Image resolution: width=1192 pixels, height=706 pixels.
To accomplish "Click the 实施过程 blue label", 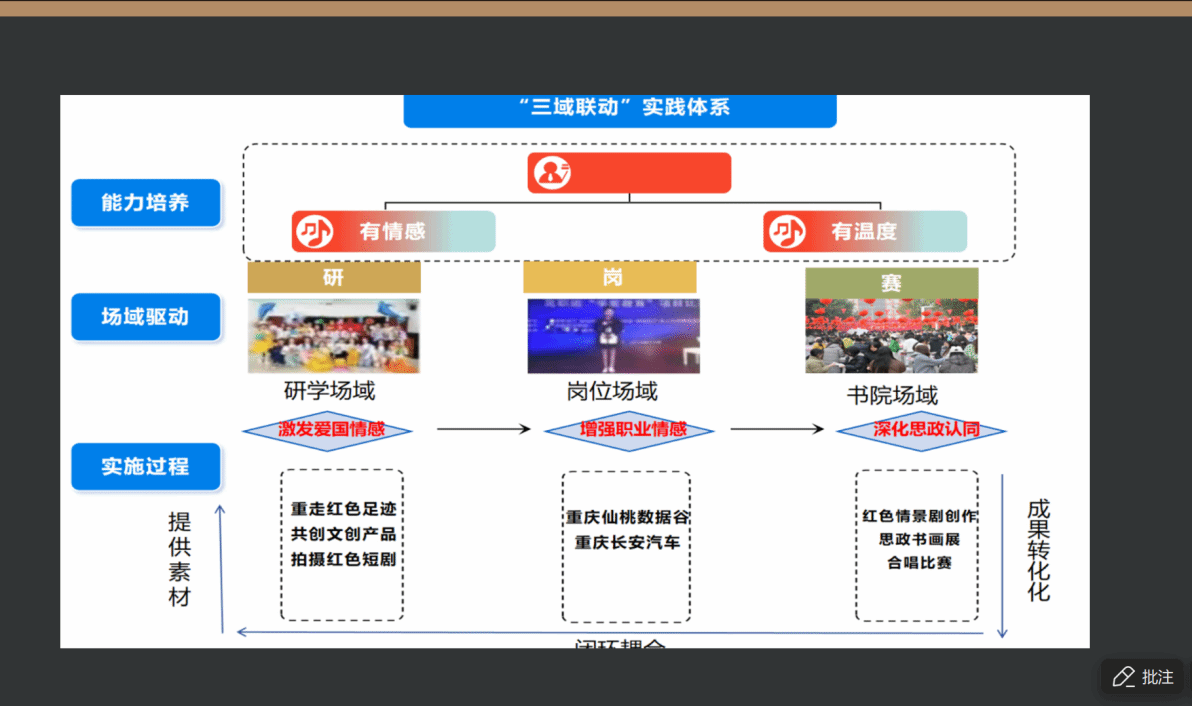I will click(x=146, y=467).
